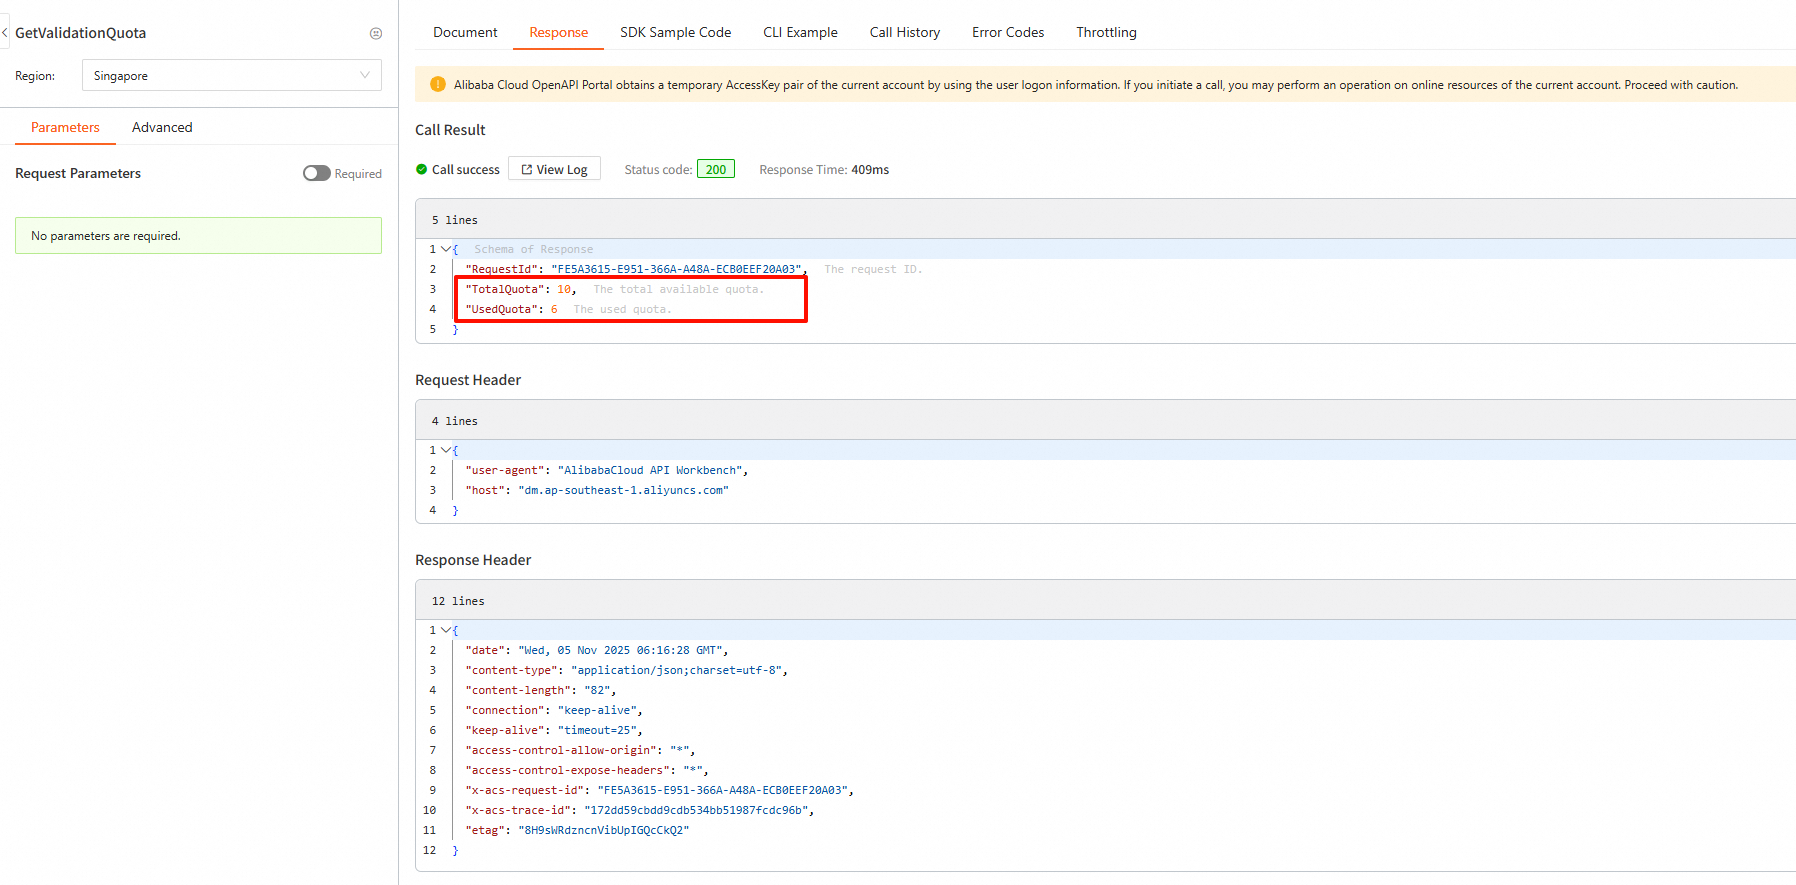Go to the CLI Example tab

(800, 32)
